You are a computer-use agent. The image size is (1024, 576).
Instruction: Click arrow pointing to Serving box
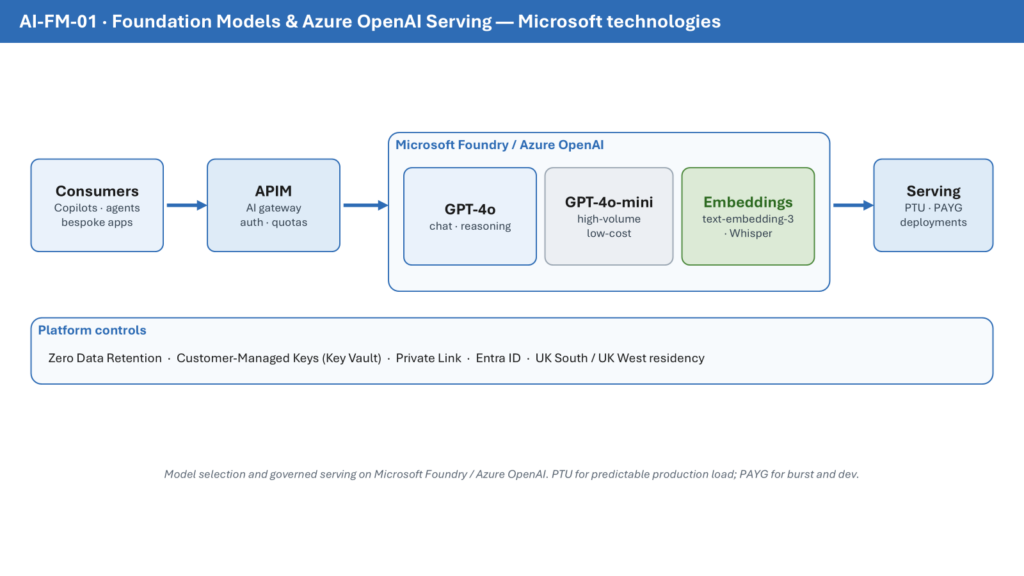853,205
